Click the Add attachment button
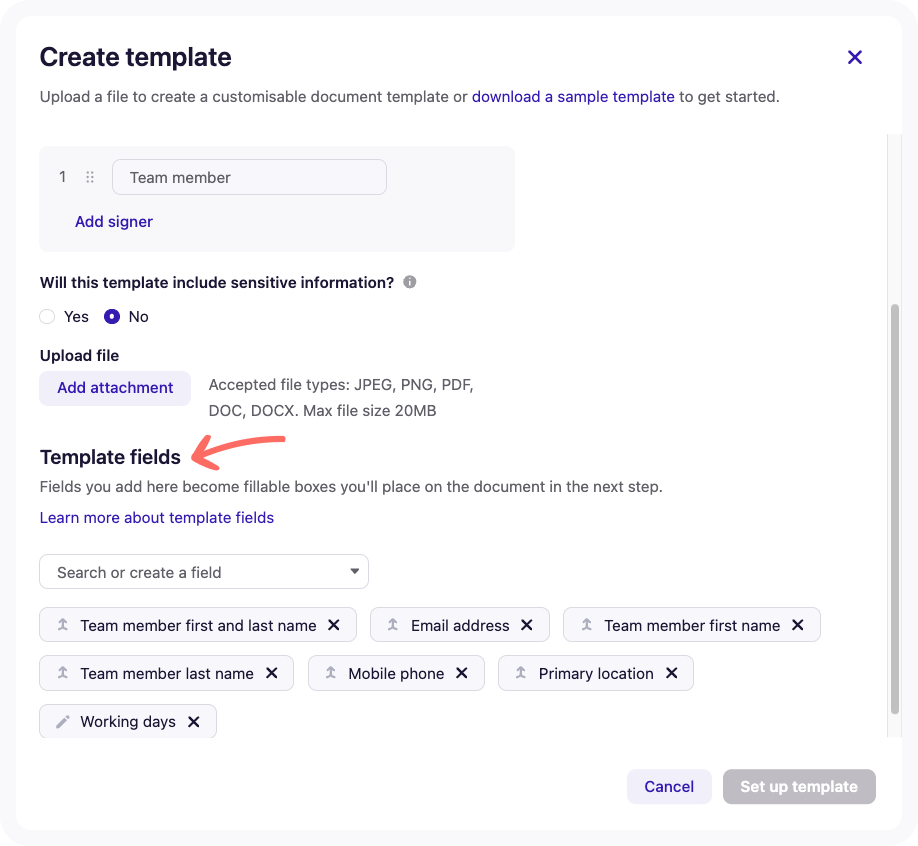This screenshot has height=846, width=918. click(115, 388)
